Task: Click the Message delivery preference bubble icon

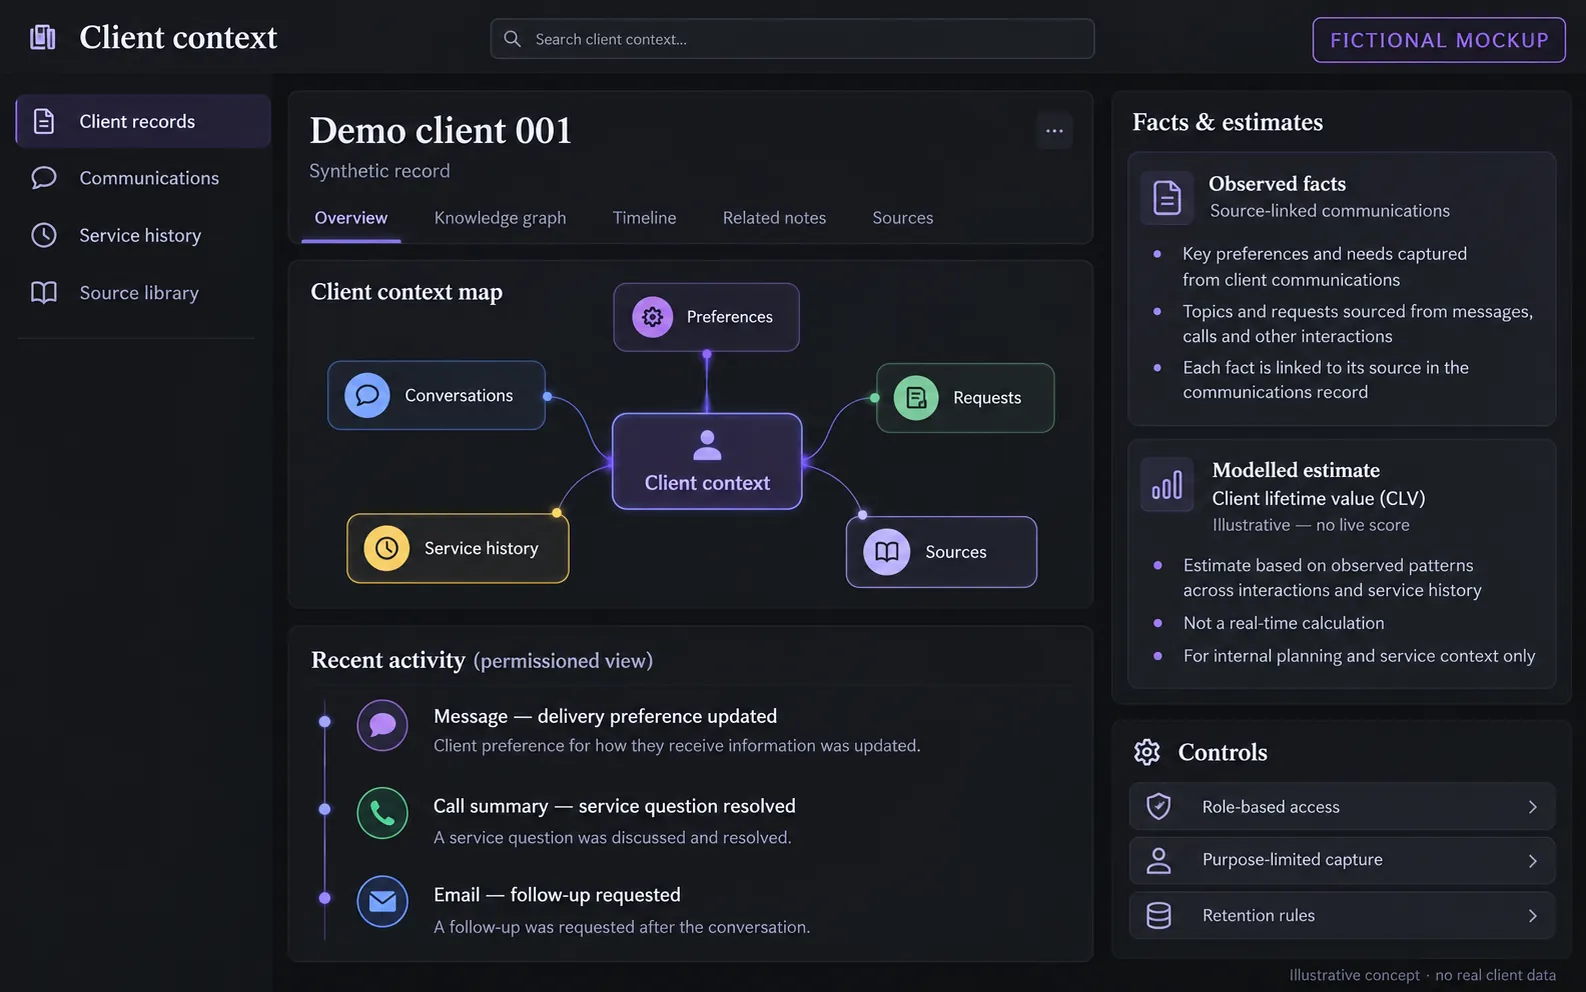Action: 382,725
